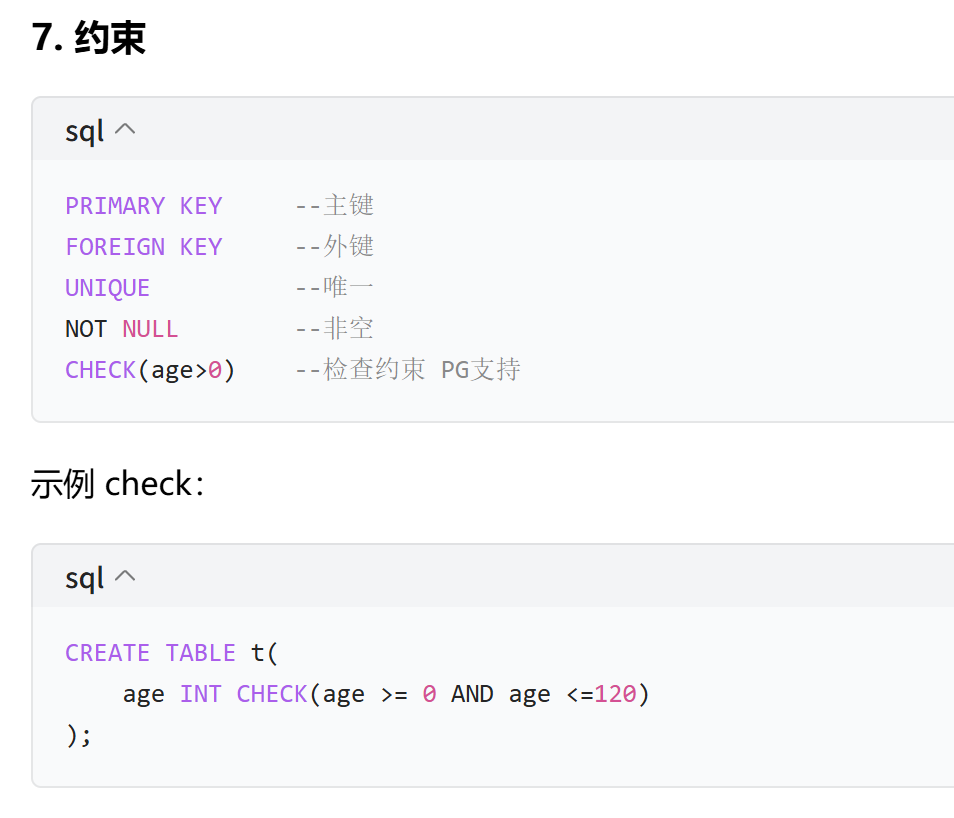Screen dimensions: 954x818
Task: Click the '--唯一' comment
Action: pyautogui.click(x=335, y=287)
